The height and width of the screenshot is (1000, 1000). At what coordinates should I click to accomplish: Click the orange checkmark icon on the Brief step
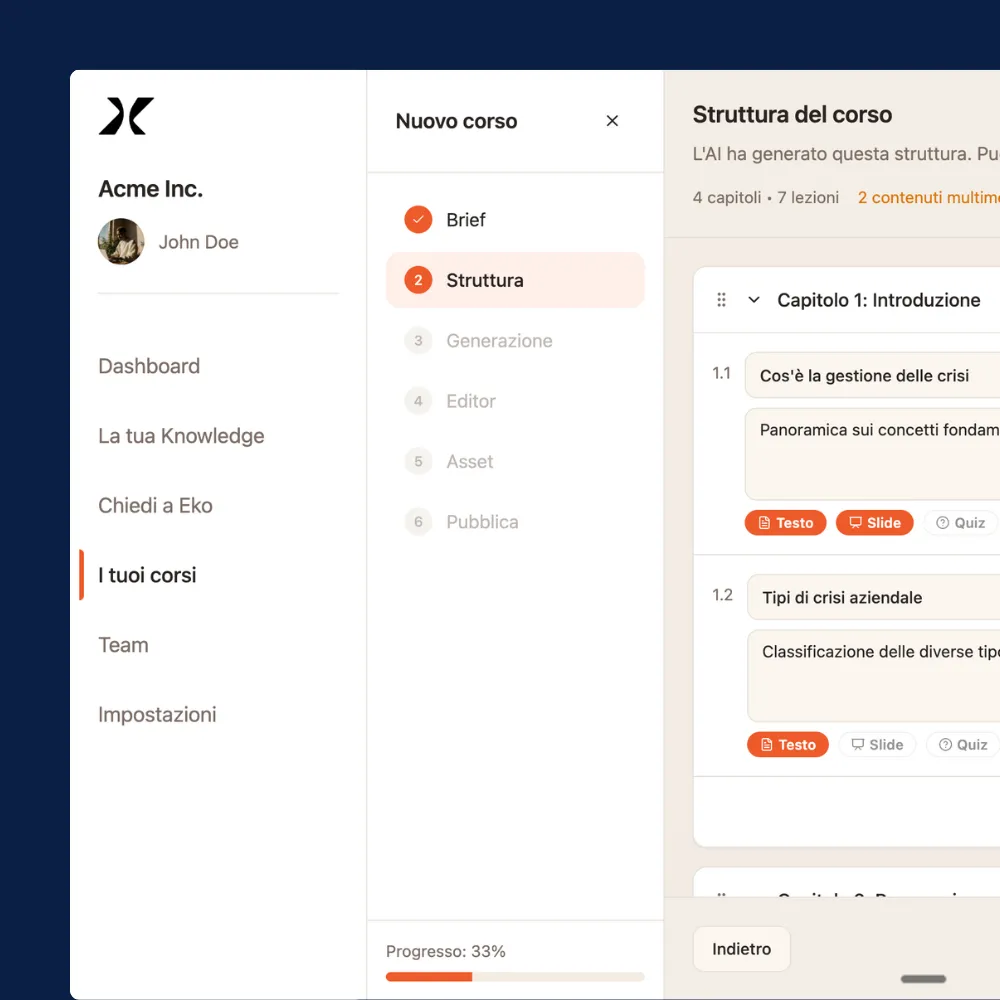(x=418, y=219)
